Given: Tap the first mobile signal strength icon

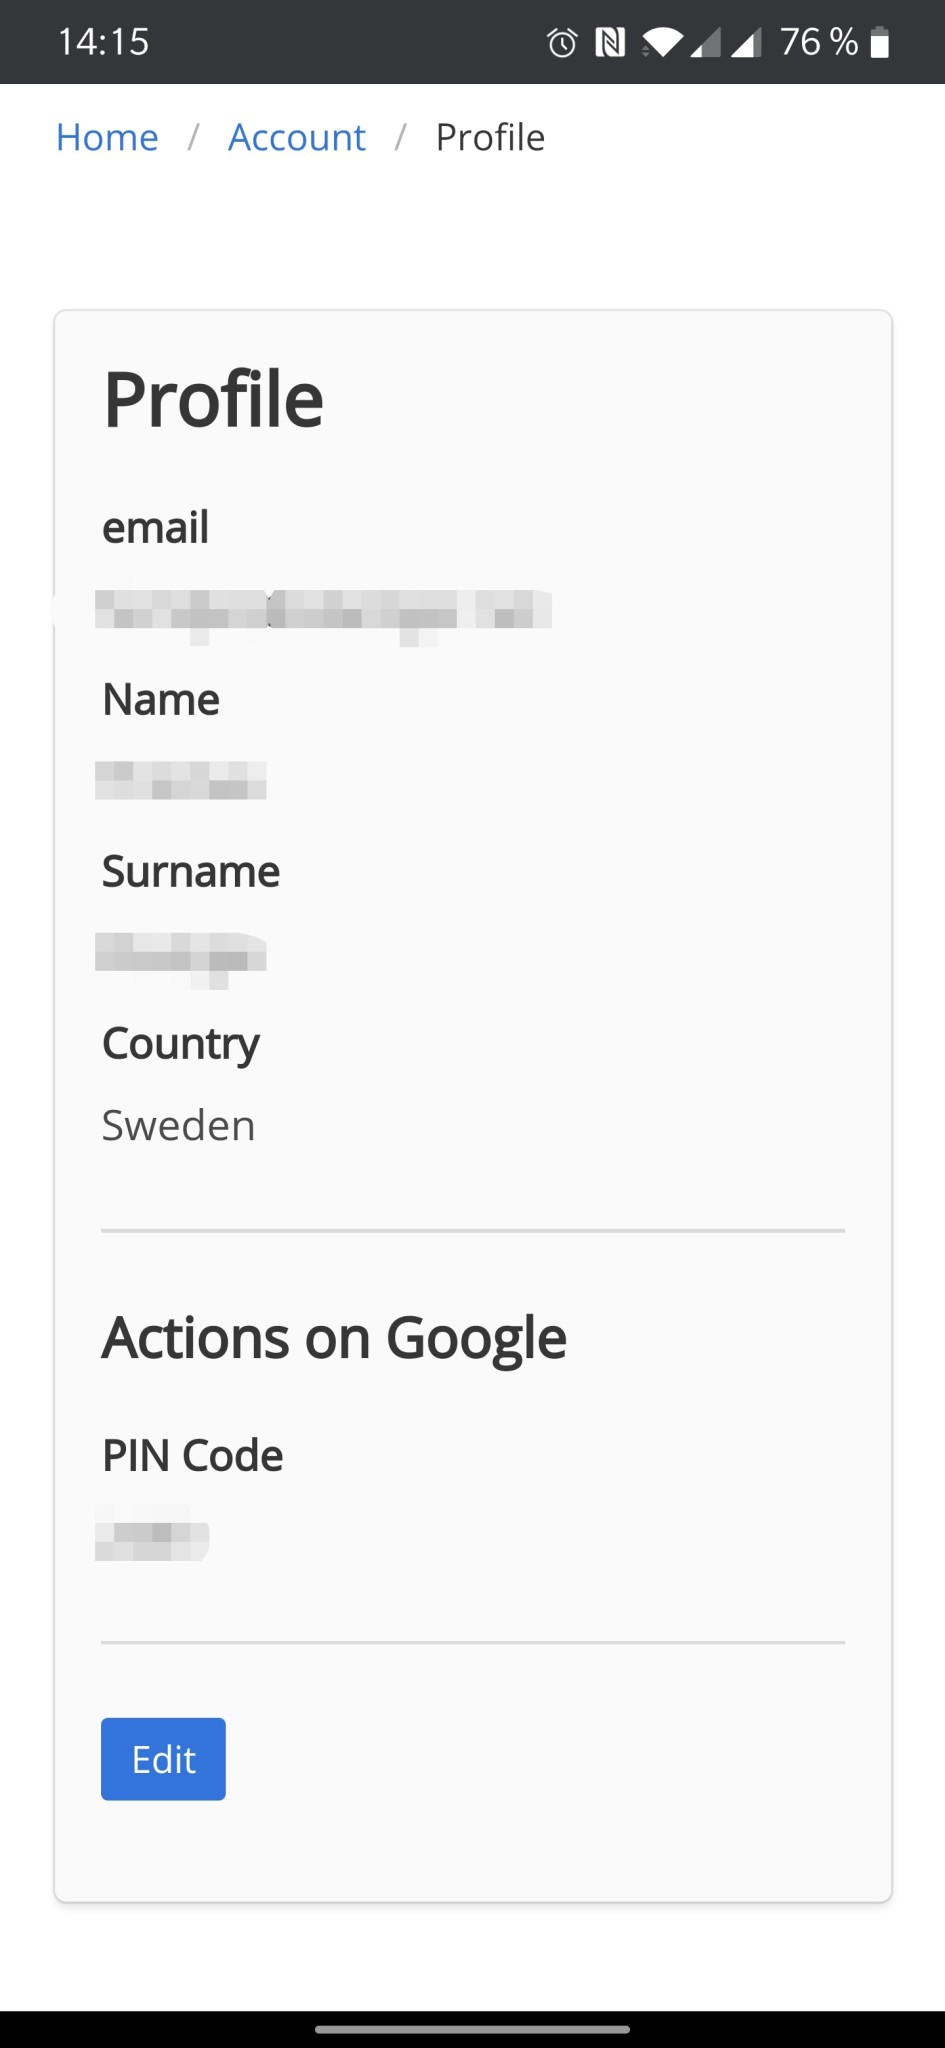Looking at the screenshot, I should point(706,43).
